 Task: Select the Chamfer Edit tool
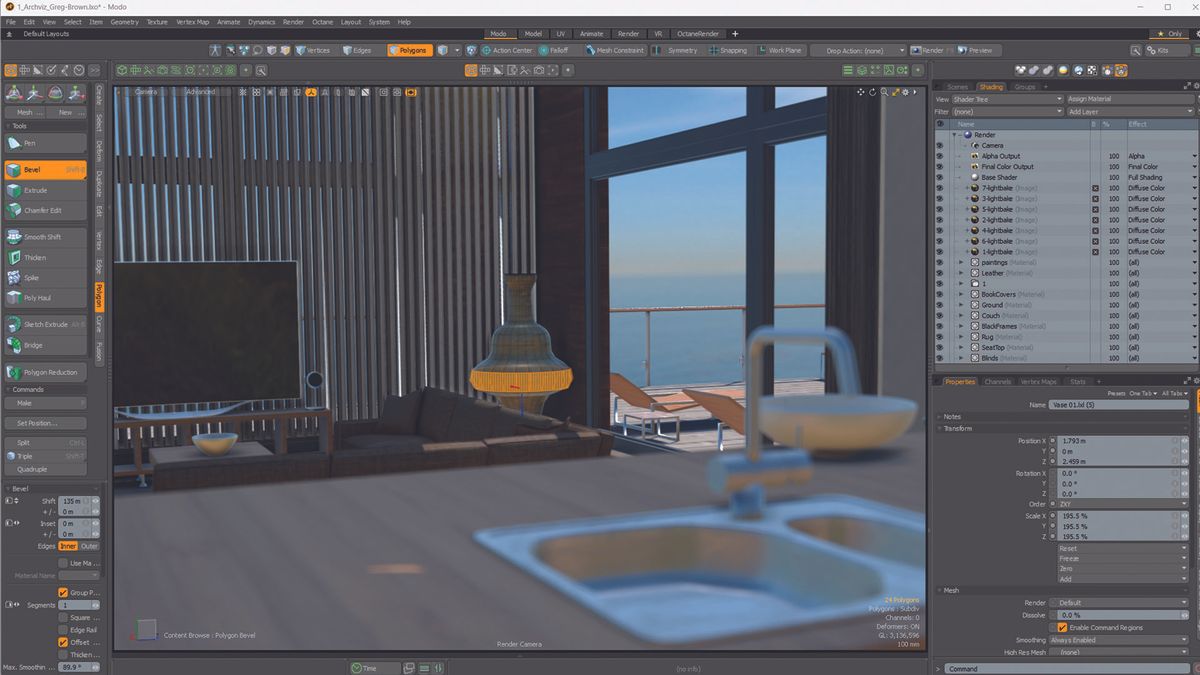tap(45, 212)
